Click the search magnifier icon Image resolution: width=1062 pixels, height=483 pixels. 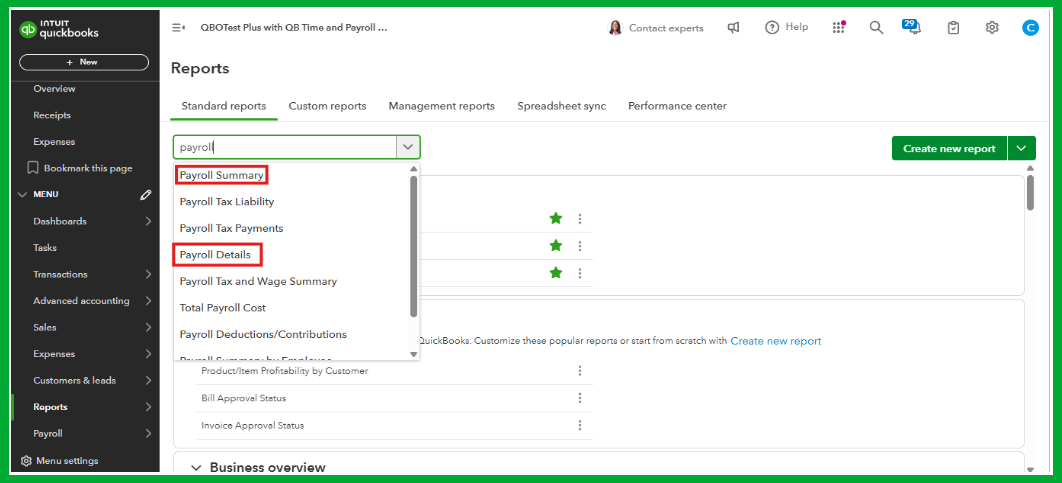[x=876, y=28]
